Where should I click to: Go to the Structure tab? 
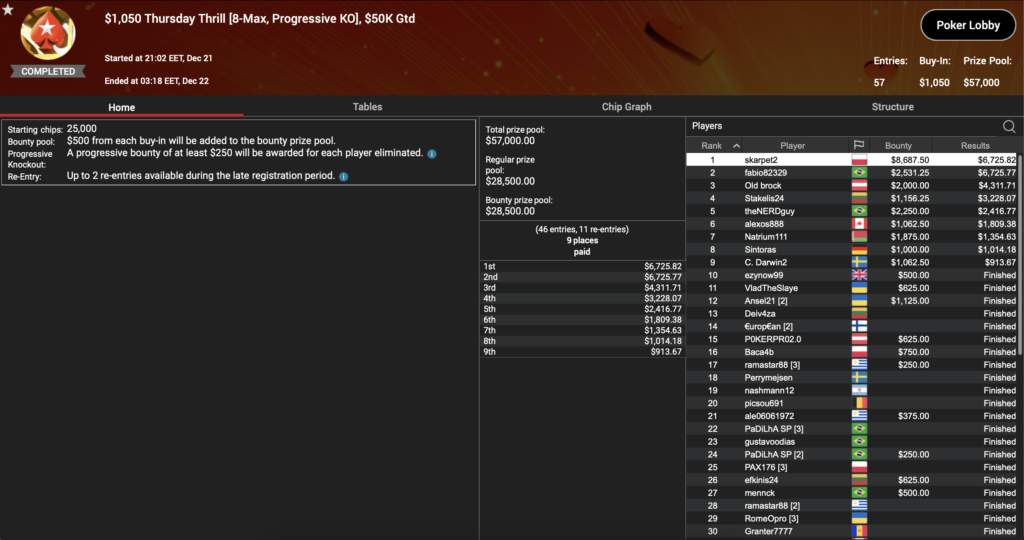[x=892, y=107]
